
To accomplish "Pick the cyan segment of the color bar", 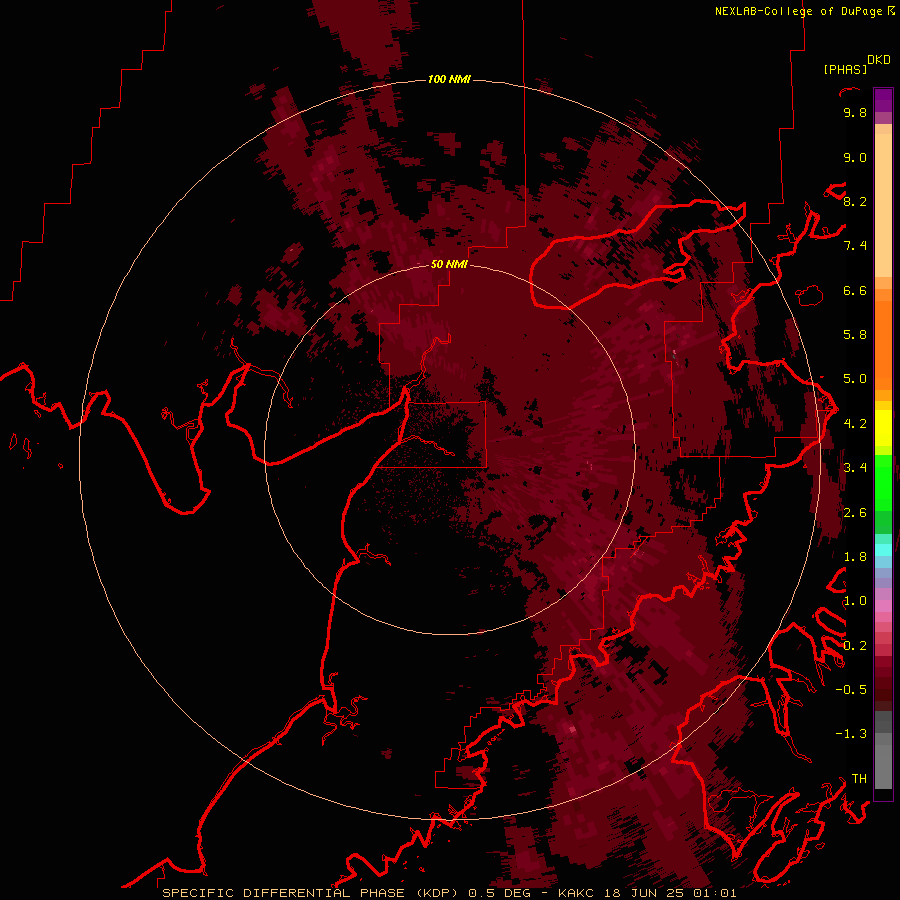I will point(883,550).
